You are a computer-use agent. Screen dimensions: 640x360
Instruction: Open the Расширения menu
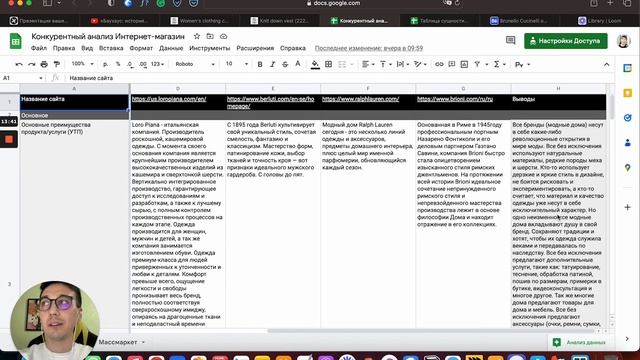click(255, 48)
